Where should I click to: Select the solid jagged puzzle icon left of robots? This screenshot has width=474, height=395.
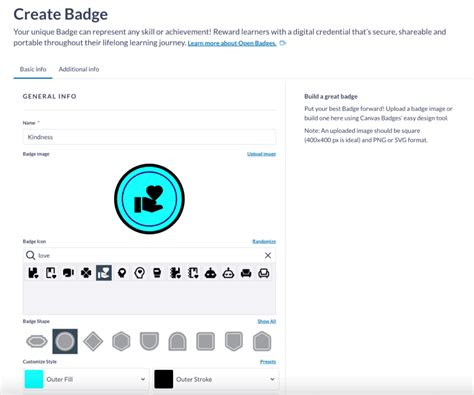(x=175, y=273)
